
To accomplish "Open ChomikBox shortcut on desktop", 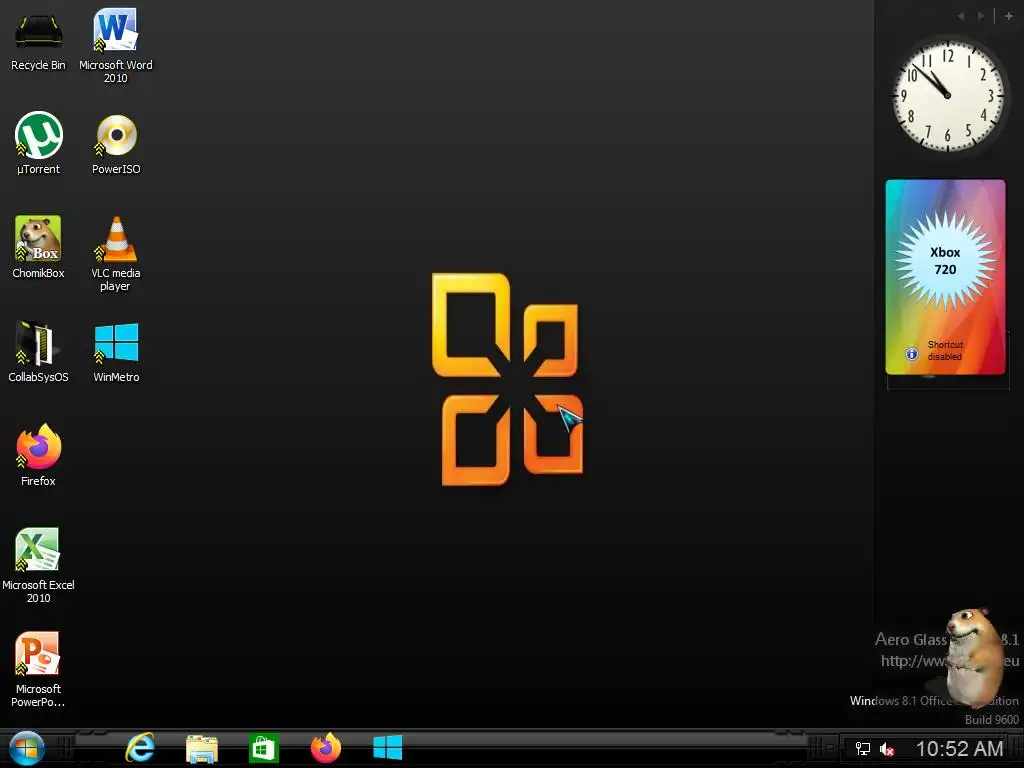I will click(39, 247).
